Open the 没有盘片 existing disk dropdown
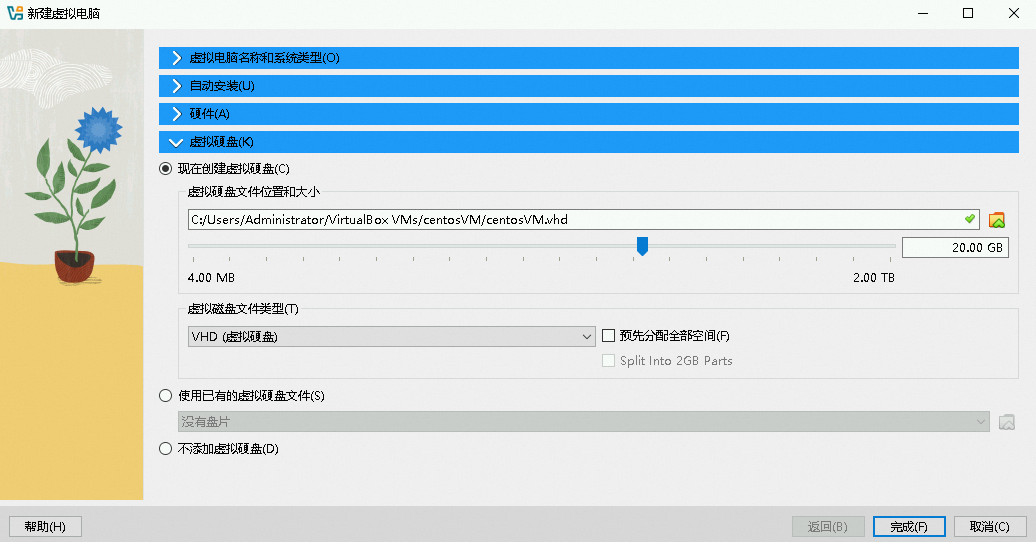The height and width of the screenshot is (542, 1036). pyautogui.click(x=583, y=422)
